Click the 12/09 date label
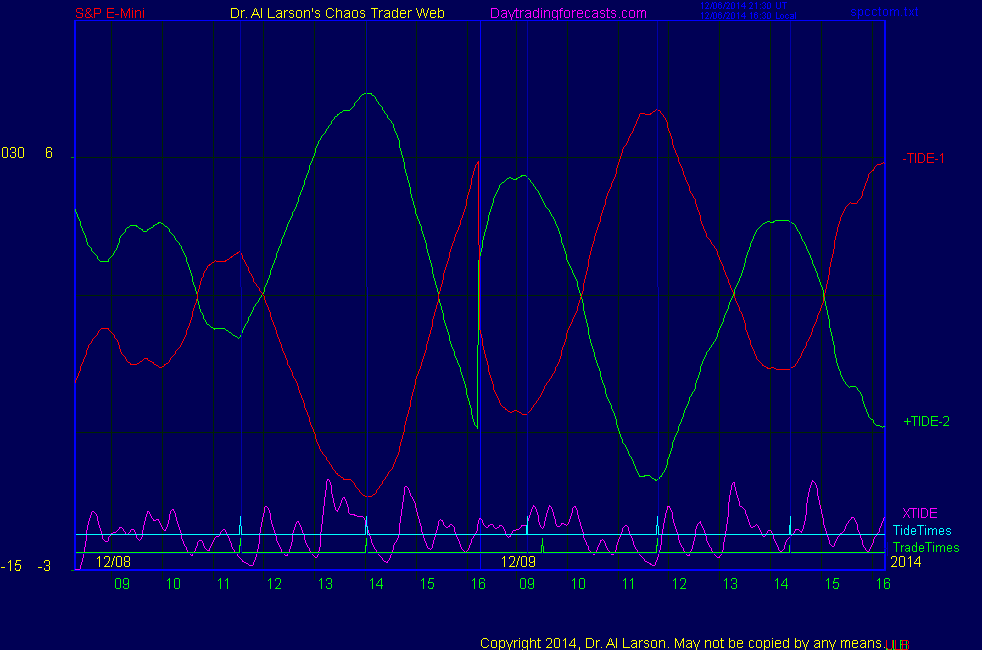 [x=519, y=562]
